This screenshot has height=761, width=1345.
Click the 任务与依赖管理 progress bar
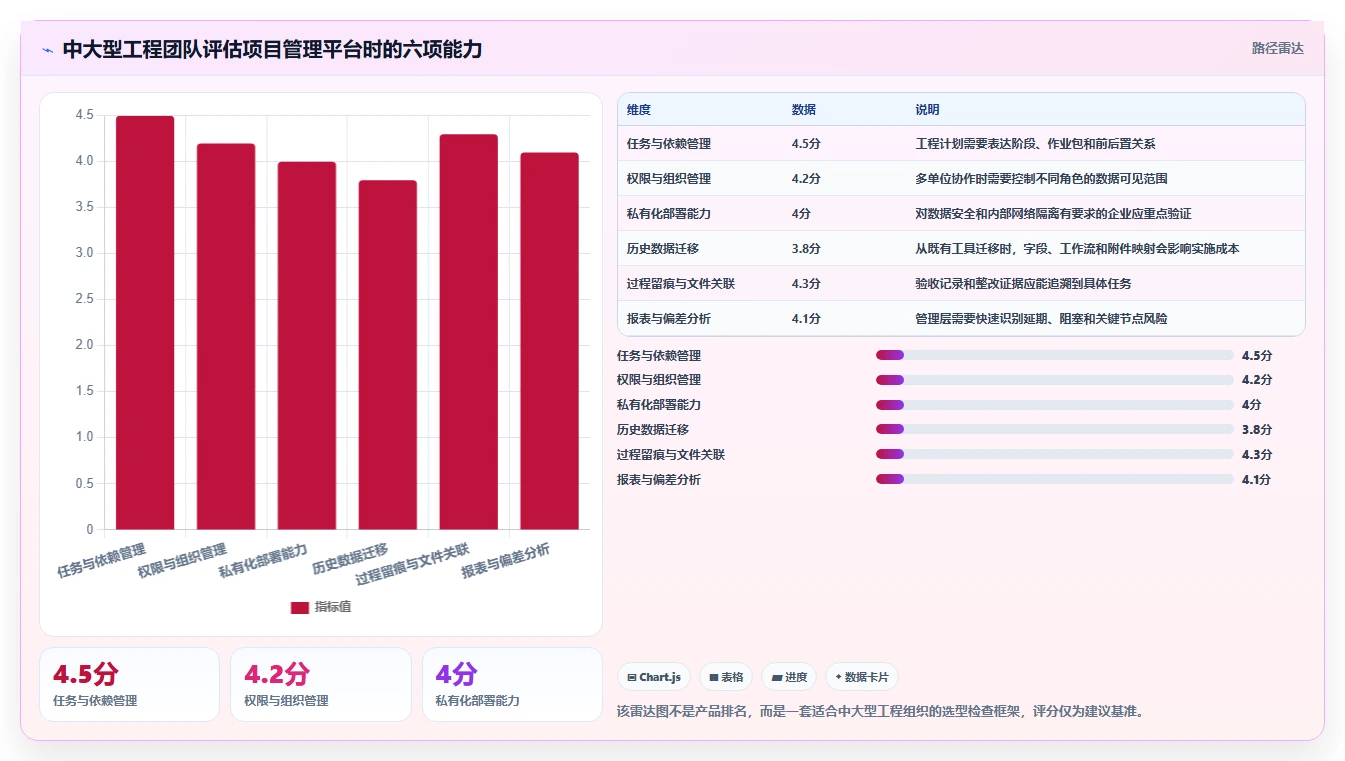1054,355
